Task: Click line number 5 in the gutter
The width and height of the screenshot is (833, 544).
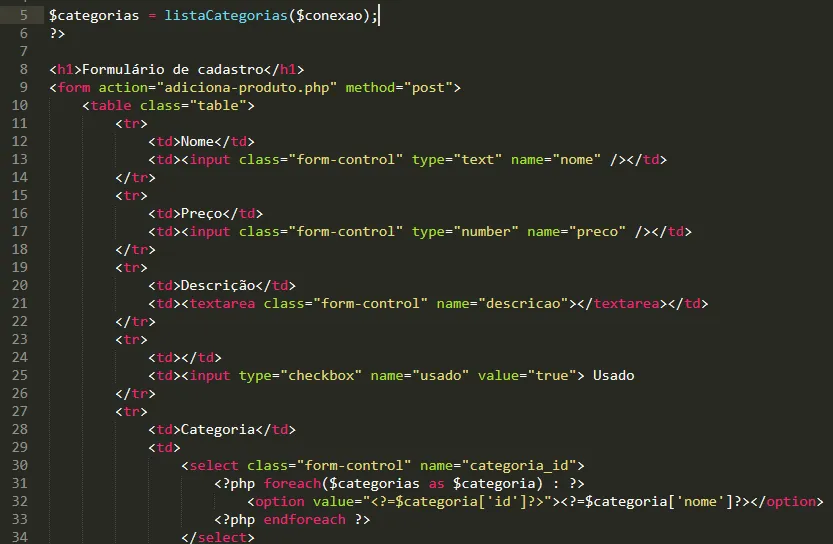Action: point(24,15)
